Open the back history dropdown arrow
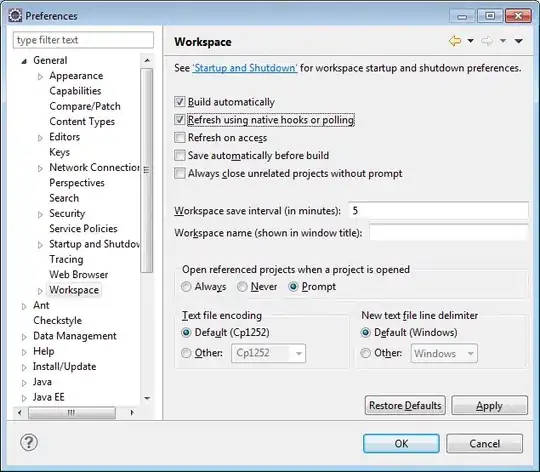The width and height of the screenshot is (540, 472). (470, 41)
